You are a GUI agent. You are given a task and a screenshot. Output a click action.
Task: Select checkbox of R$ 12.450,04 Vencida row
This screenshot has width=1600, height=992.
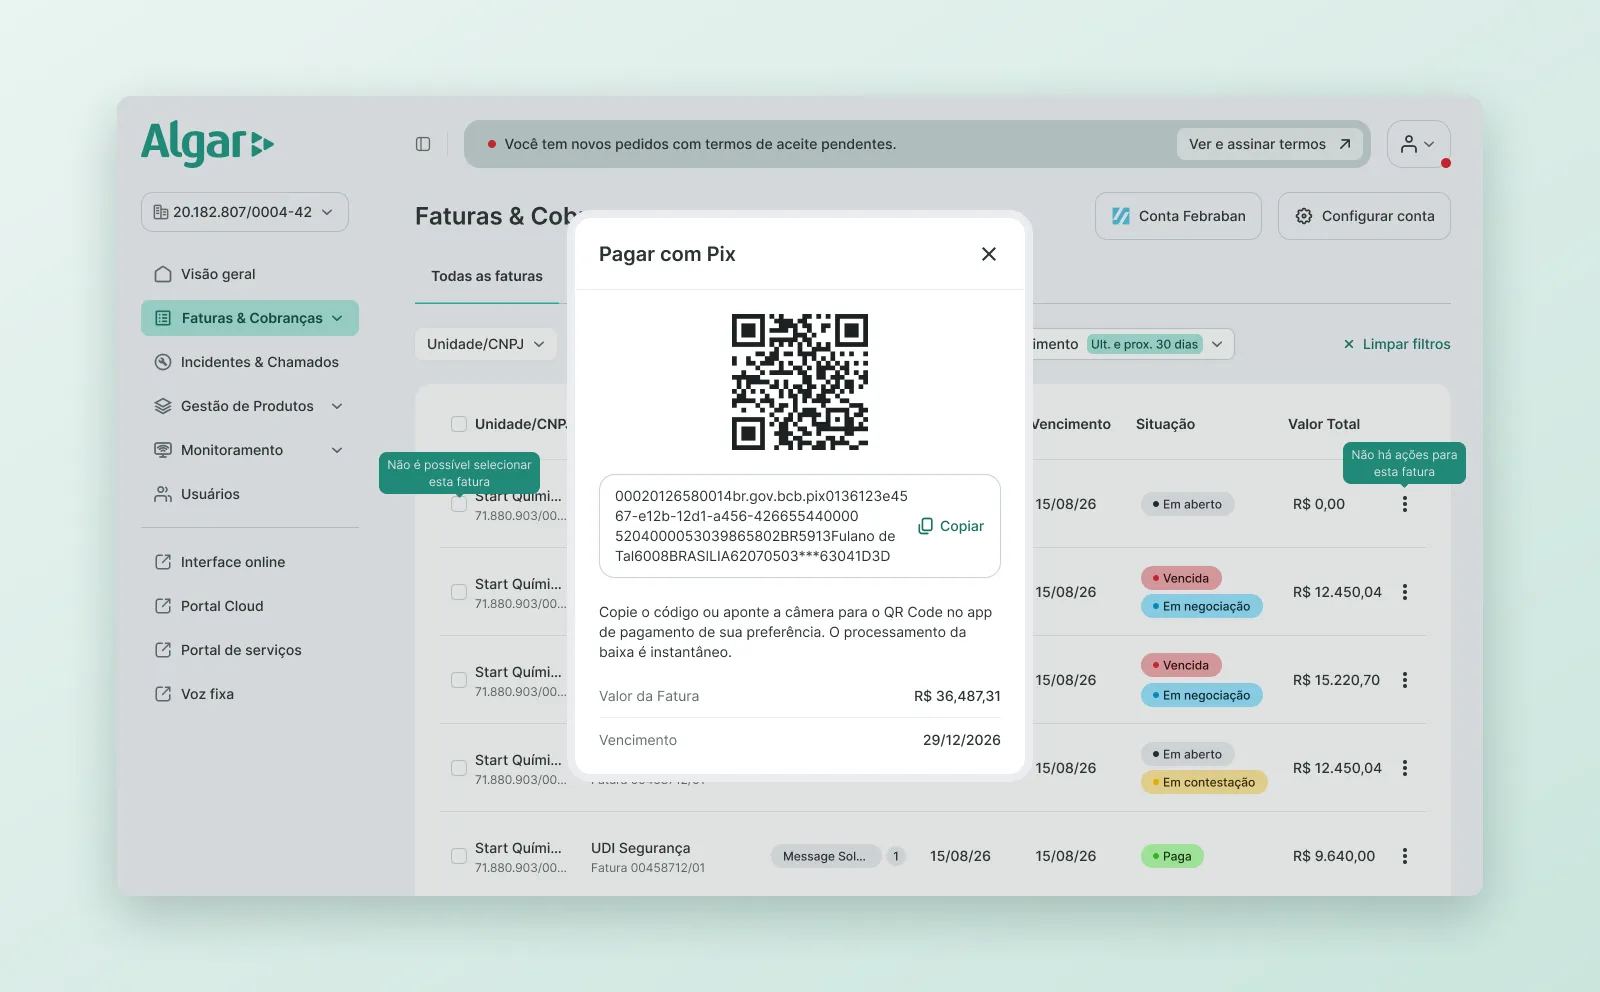[459, 592]
